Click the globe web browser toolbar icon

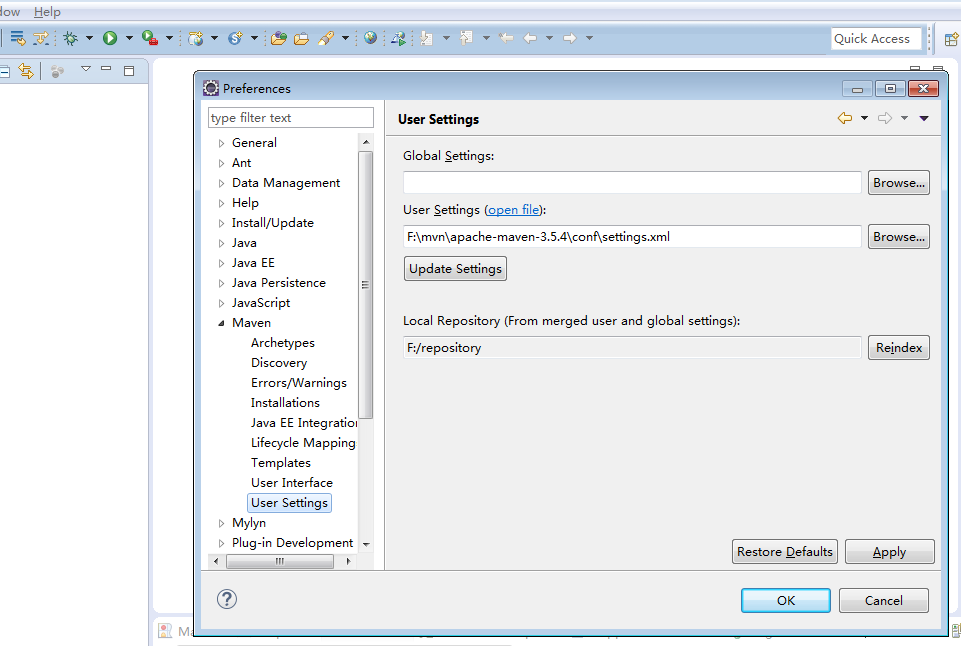click(x=371, y=38)
